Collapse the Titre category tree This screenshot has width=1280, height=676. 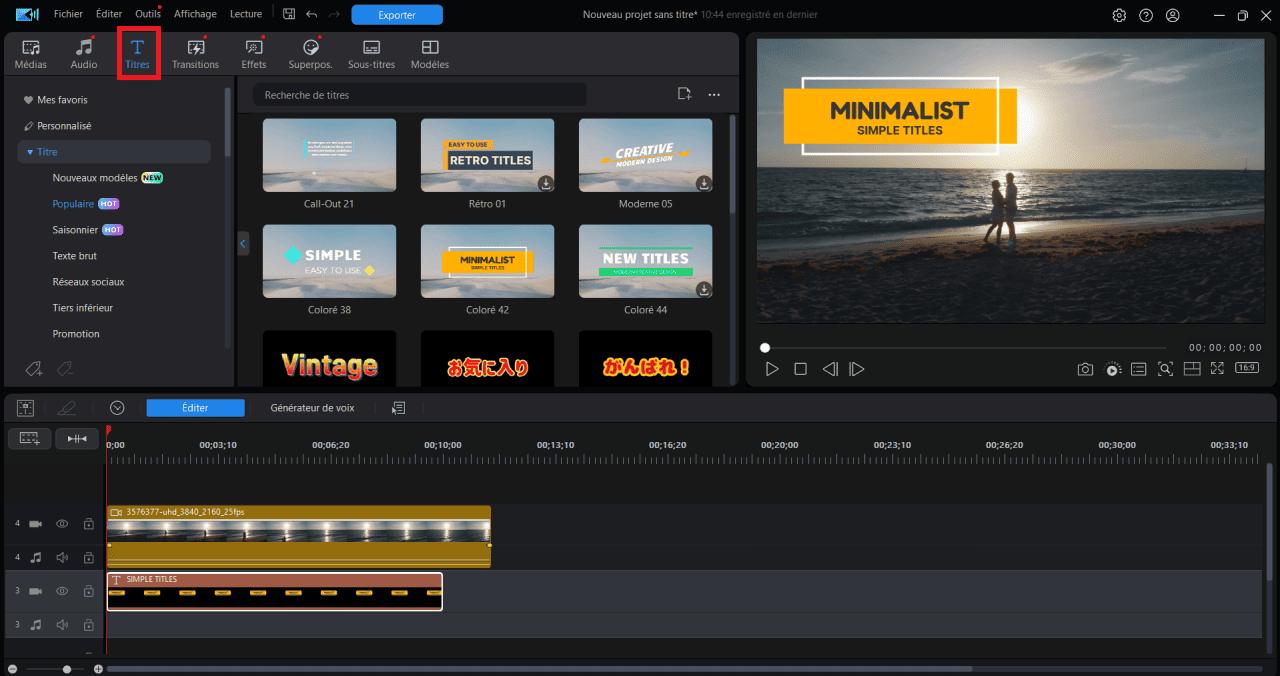(30, 152)
